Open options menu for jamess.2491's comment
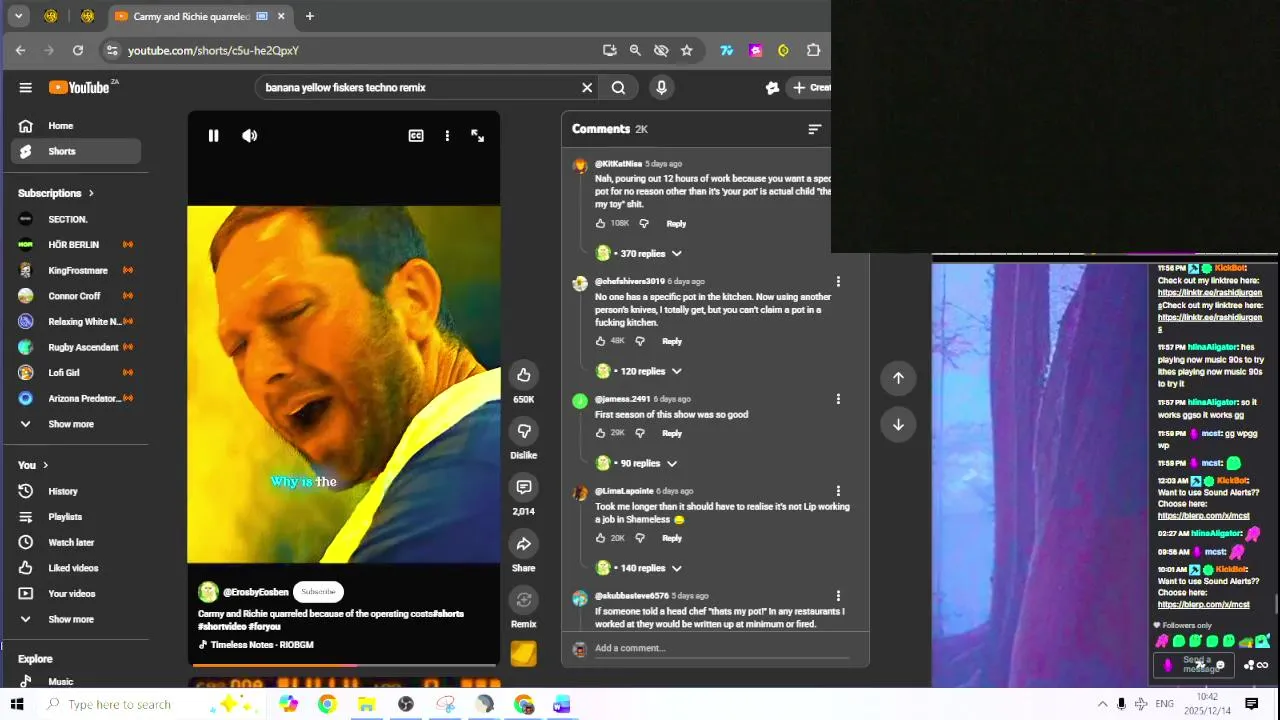This screenshot has height=720, width=1280. [838, 400]
